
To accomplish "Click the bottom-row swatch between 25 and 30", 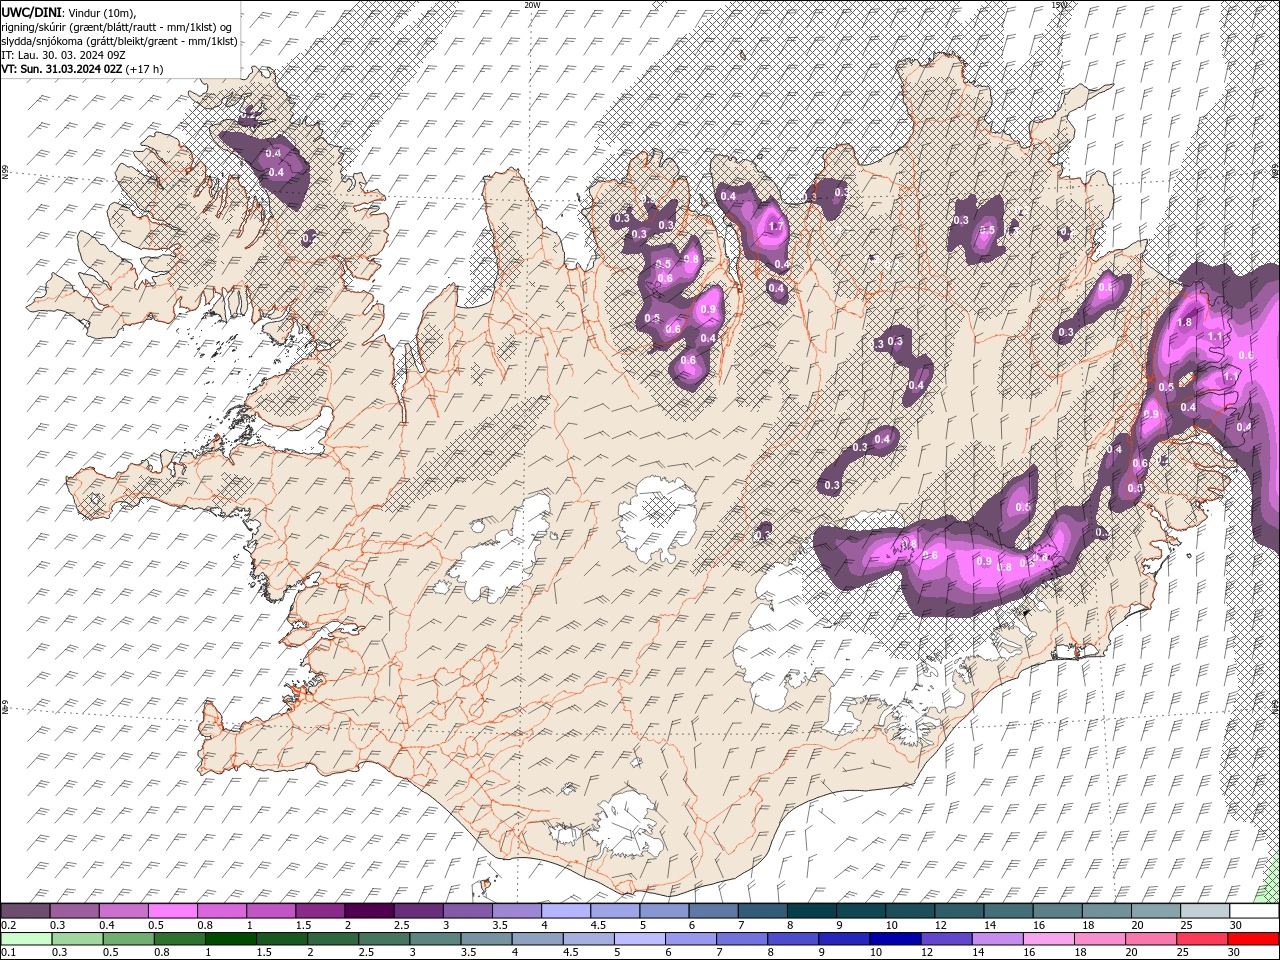I will (x=1202, y=939).
